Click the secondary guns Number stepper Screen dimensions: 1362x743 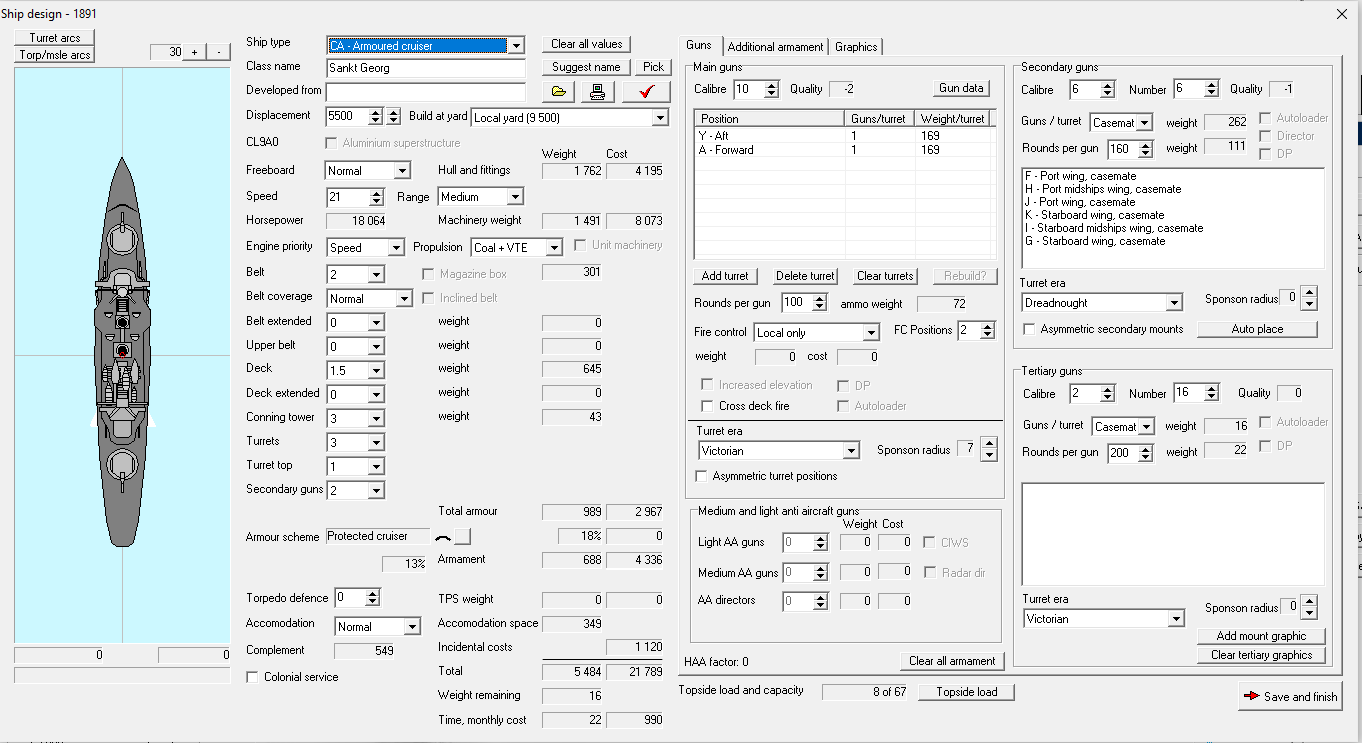pyautogui.click(x=1212, y=89)
